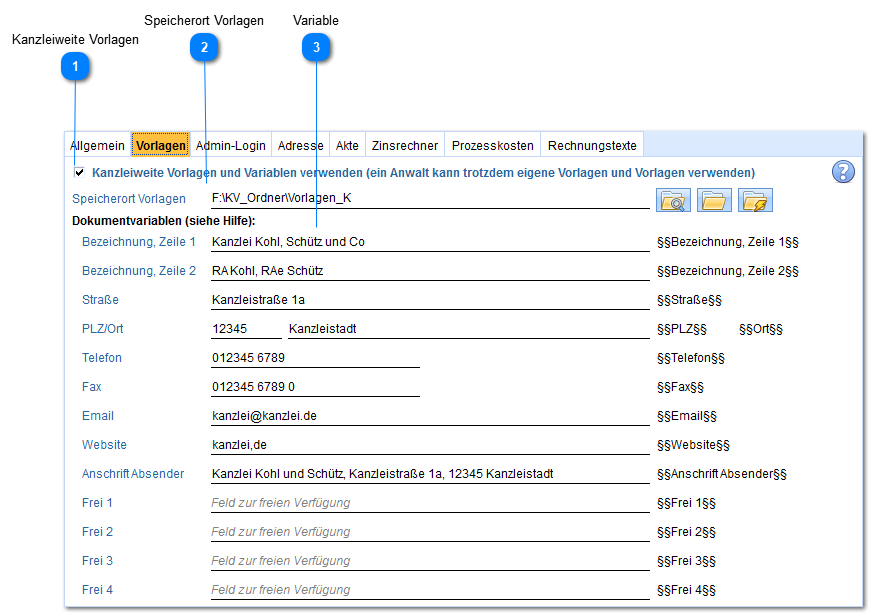Click the variable text §§Frei 2§§
The height and width of the screenshot is (616, 872).
pos(686,531)
